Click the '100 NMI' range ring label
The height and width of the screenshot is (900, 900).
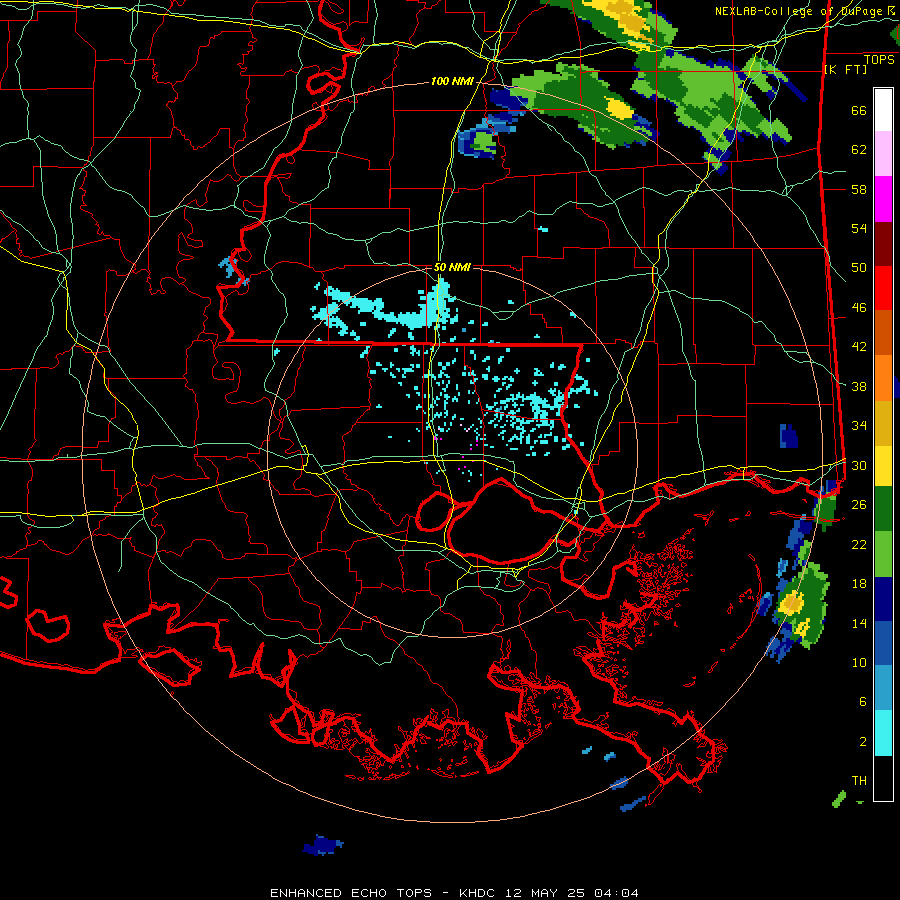tap(452, 82)
